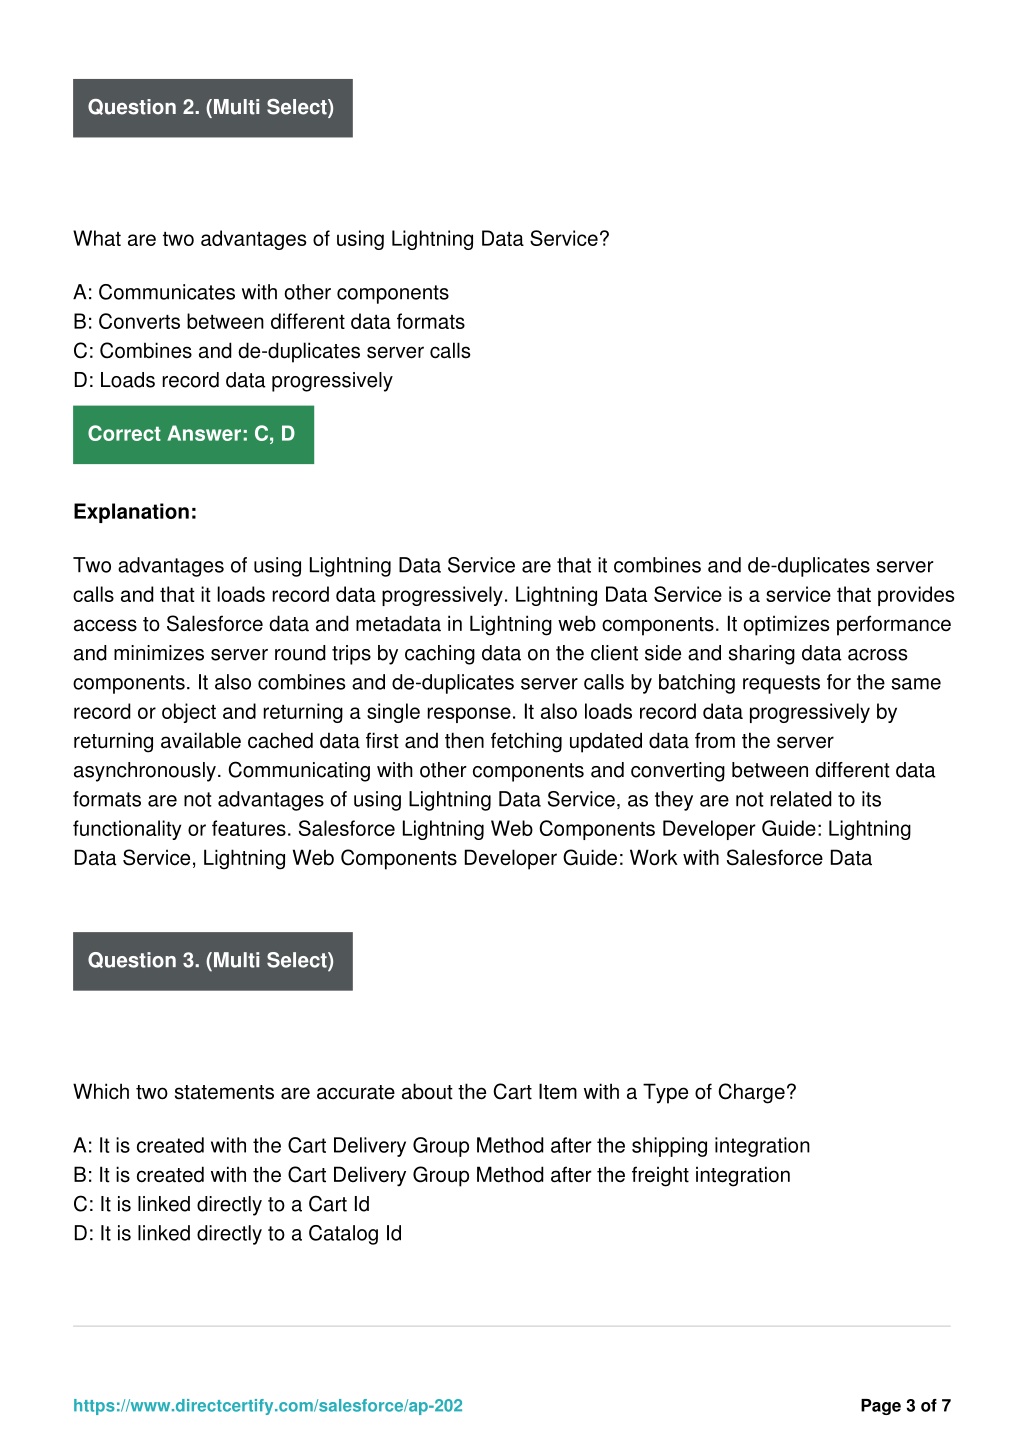Click the Lightning Data Service question text
This screenshot has height=1448, width=1024.
pos(341,239)
